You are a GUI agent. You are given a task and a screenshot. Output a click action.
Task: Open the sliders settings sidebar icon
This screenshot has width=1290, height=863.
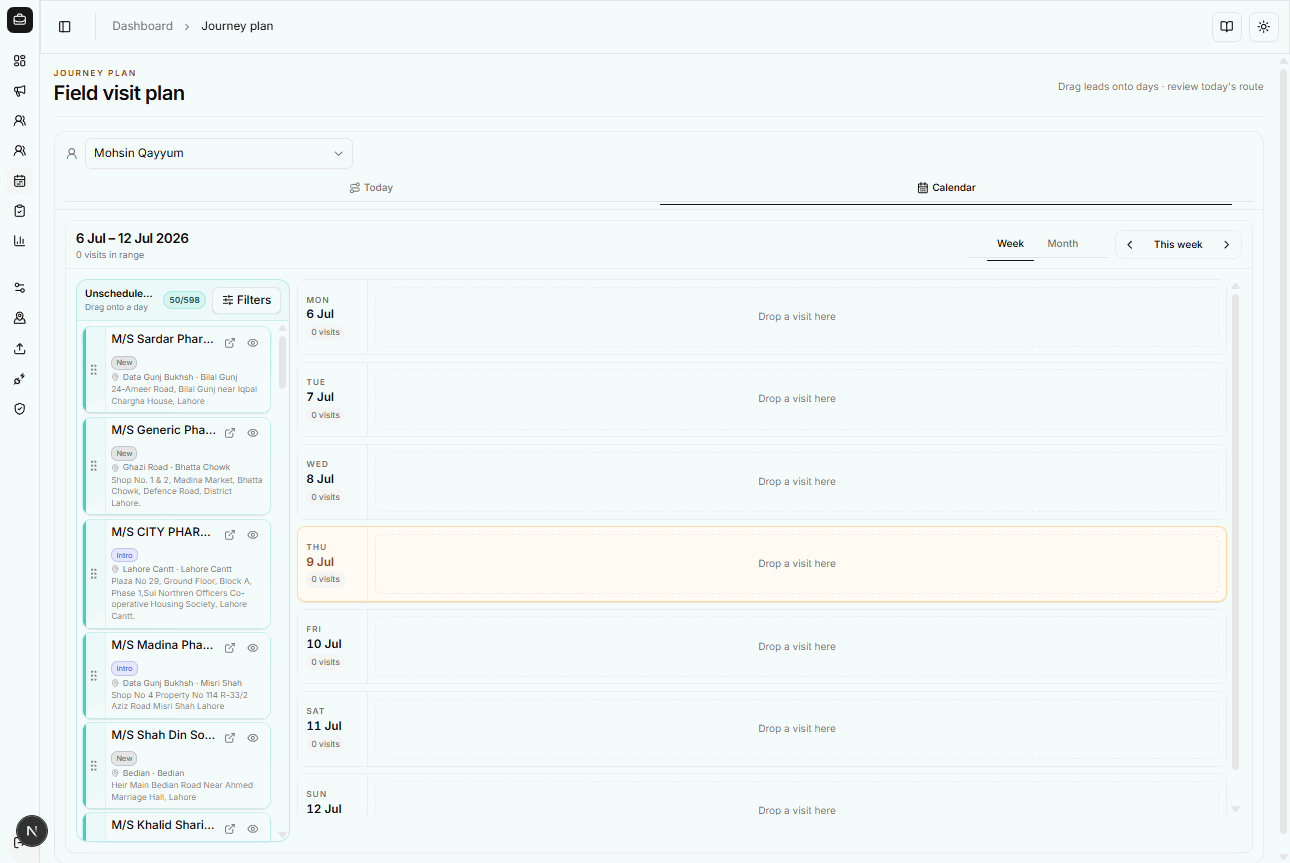19,288
